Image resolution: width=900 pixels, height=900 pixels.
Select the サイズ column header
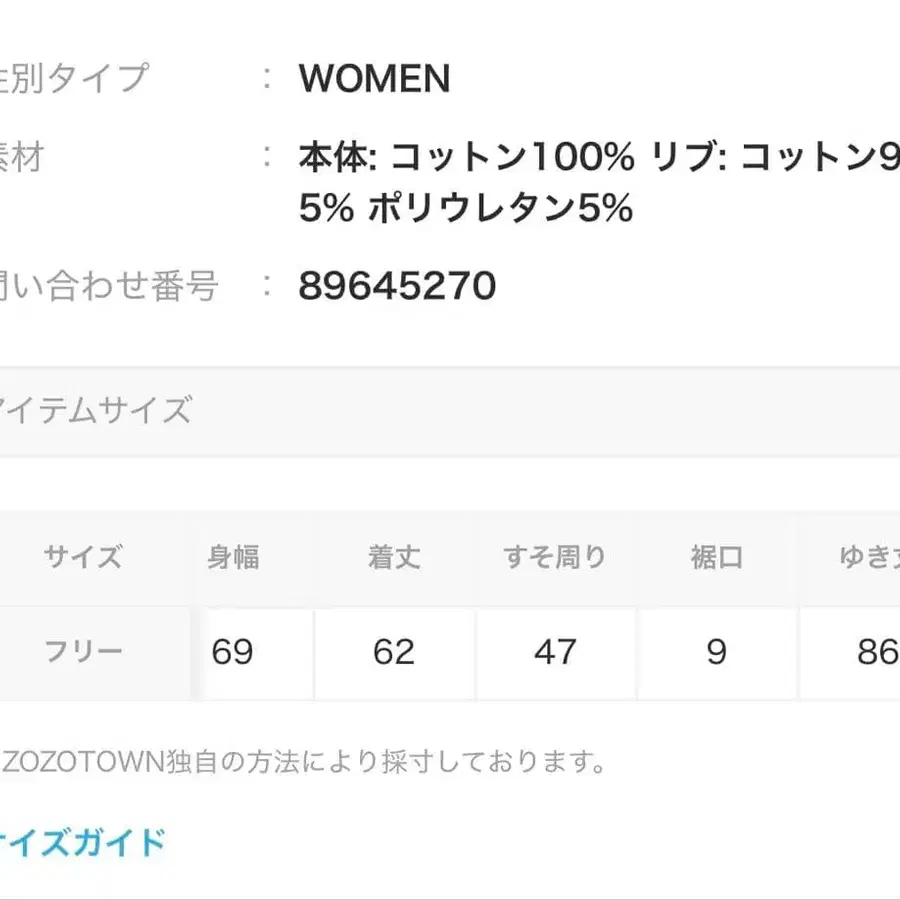(83, 557)
